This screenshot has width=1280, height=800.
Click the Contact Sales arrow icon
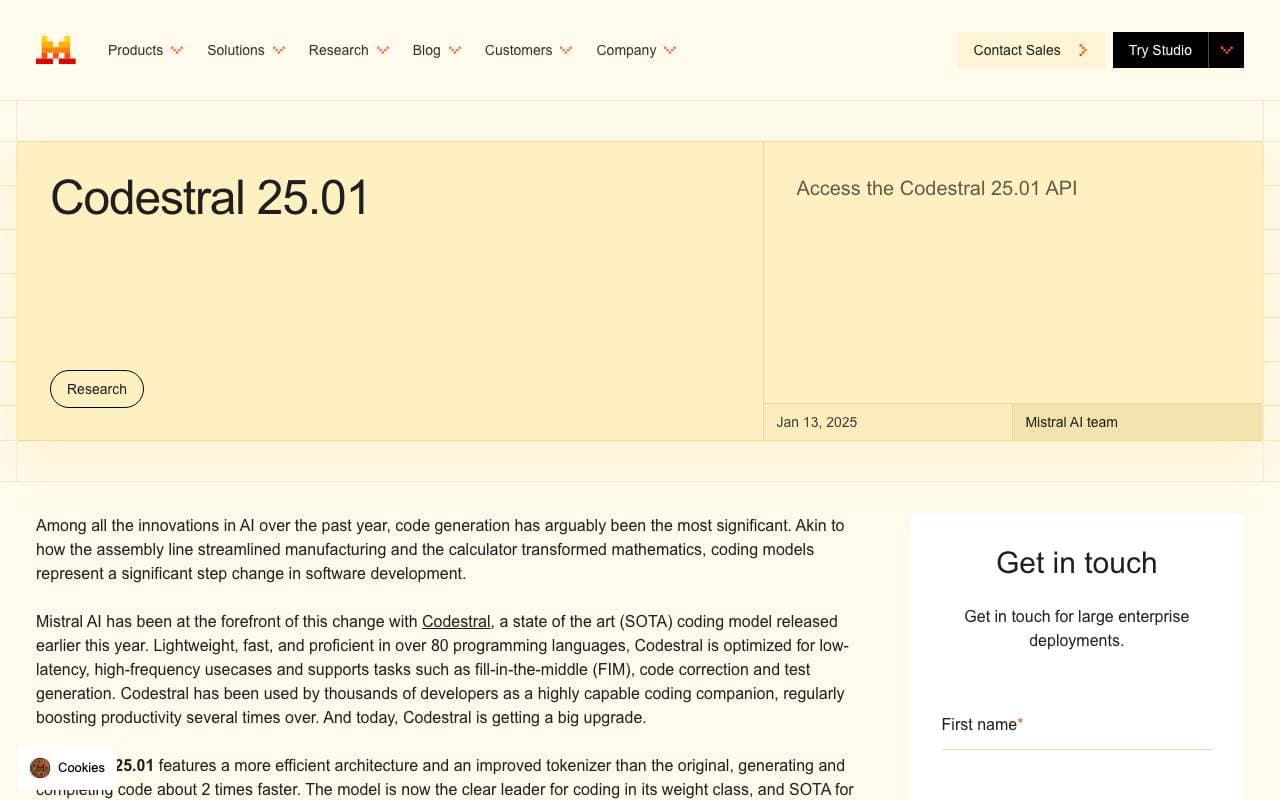click(x=1083, y=50)
